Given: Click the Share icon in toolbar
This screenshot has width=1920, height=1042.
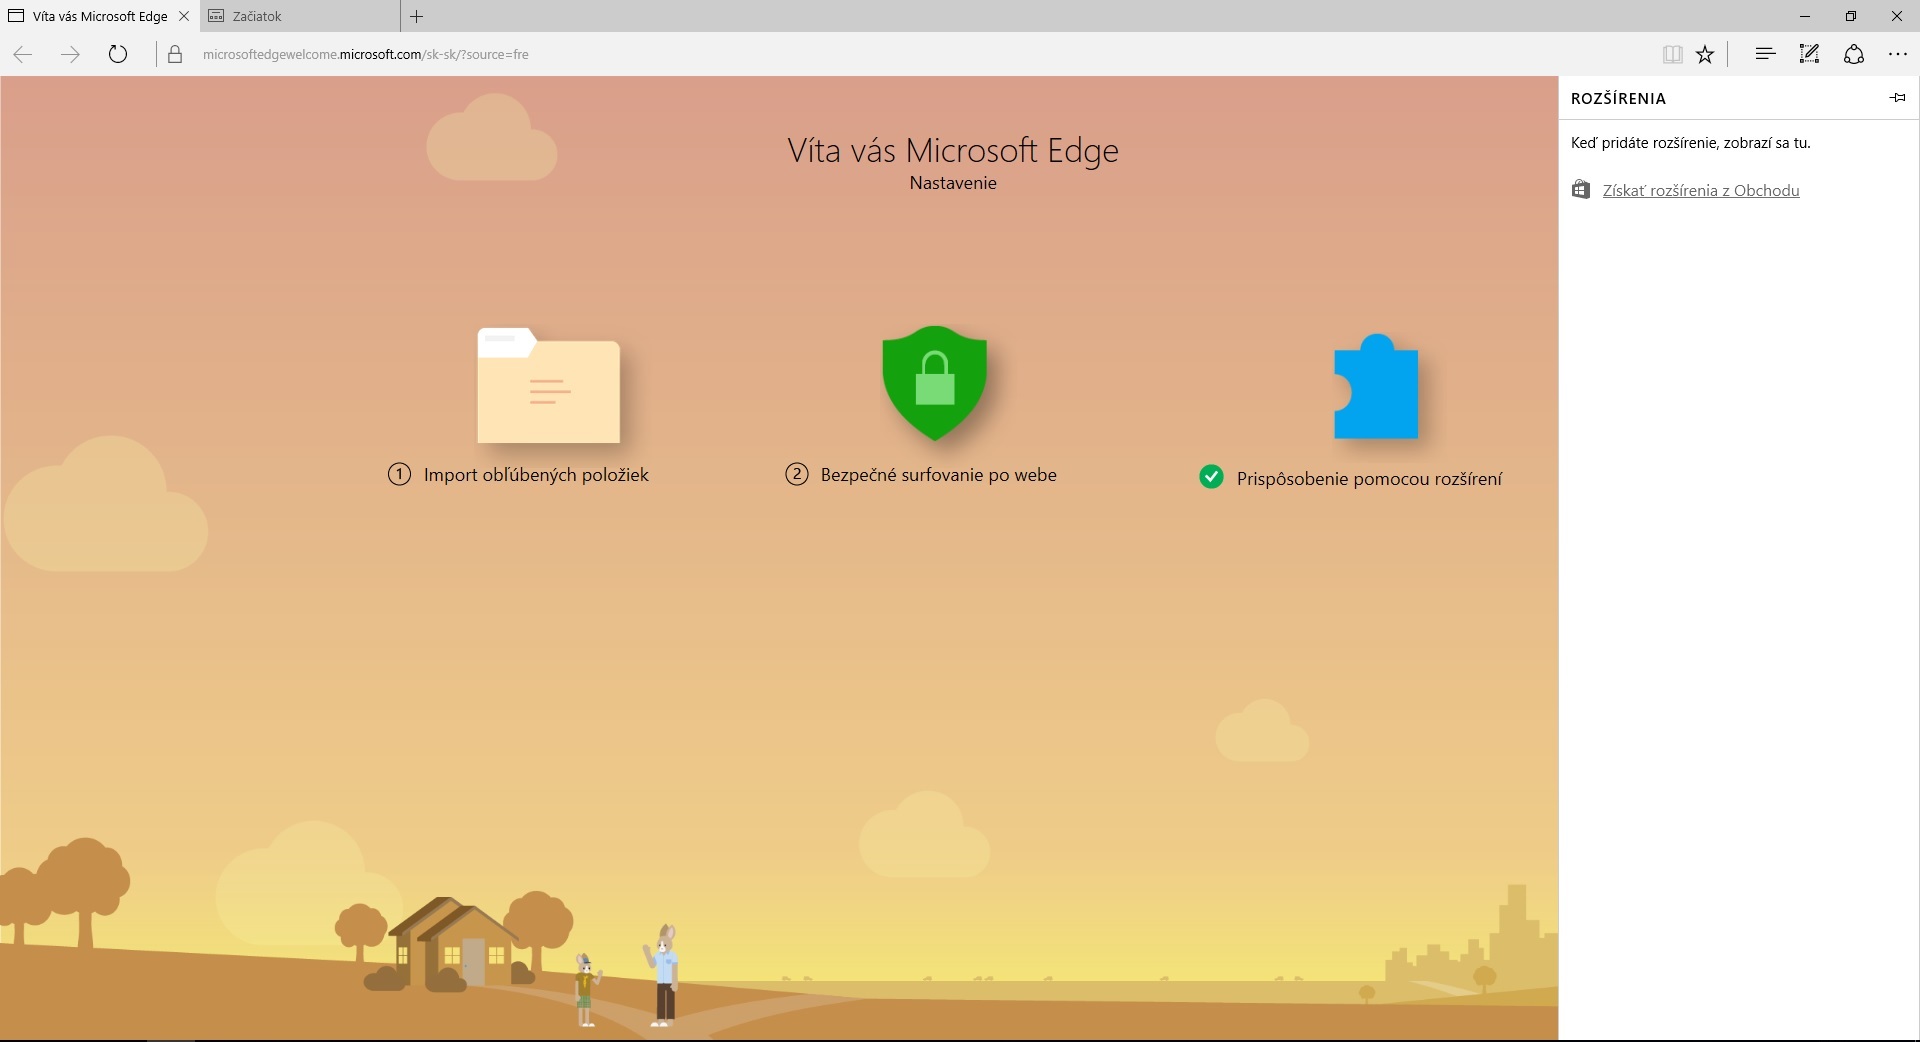Looking at the screenshot, I should (x=1854, y=54).
